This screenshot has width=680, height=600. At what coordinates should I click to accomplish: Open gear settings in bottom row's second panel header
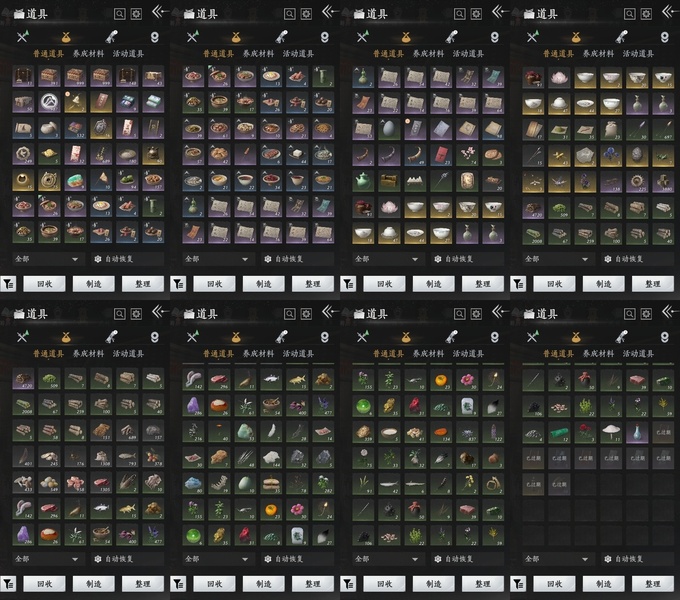coord(306,314)
